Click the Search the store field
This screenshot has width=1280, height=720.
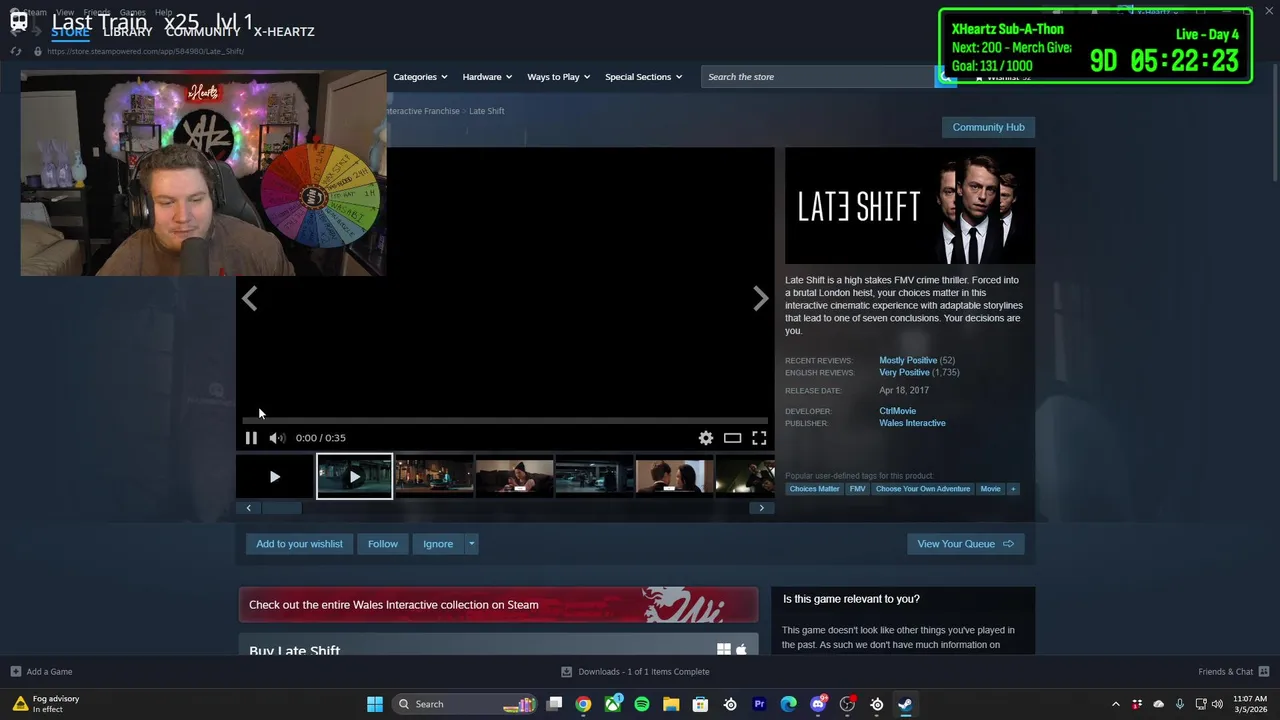[818, 77]
